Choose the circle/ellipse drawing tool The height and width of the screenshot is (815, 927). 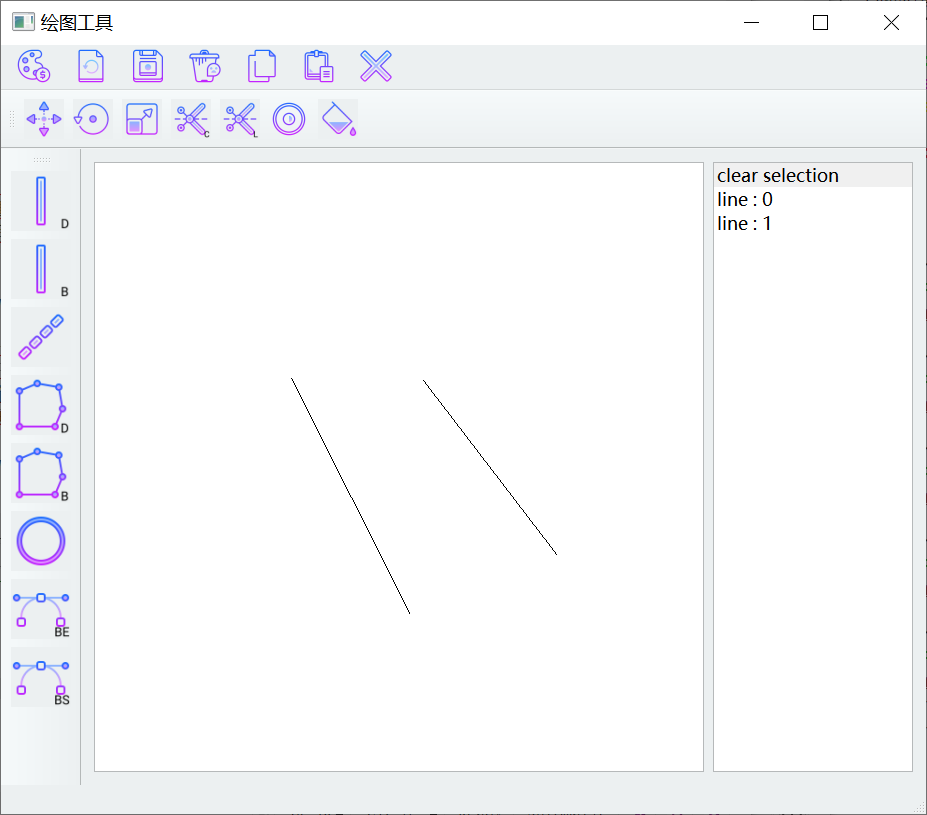[41, 541]
